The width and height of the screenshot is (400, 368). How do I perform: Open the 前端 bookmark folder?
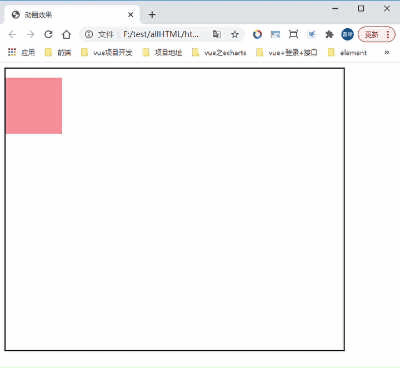tap(58, 52)
